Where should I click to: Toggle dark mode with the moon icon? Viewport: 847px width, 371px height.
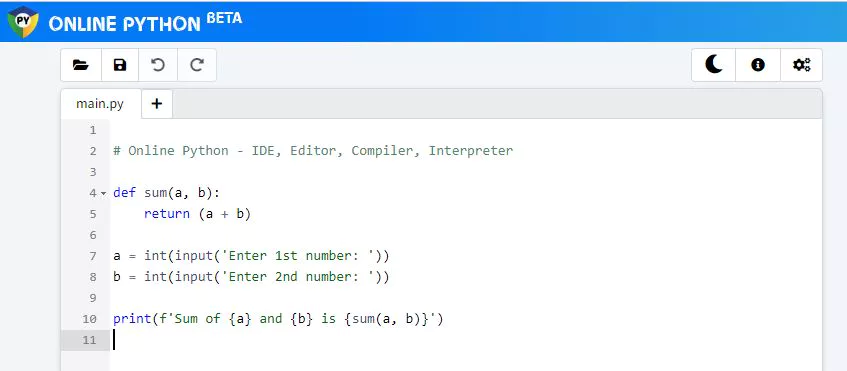tap(714, 65)
